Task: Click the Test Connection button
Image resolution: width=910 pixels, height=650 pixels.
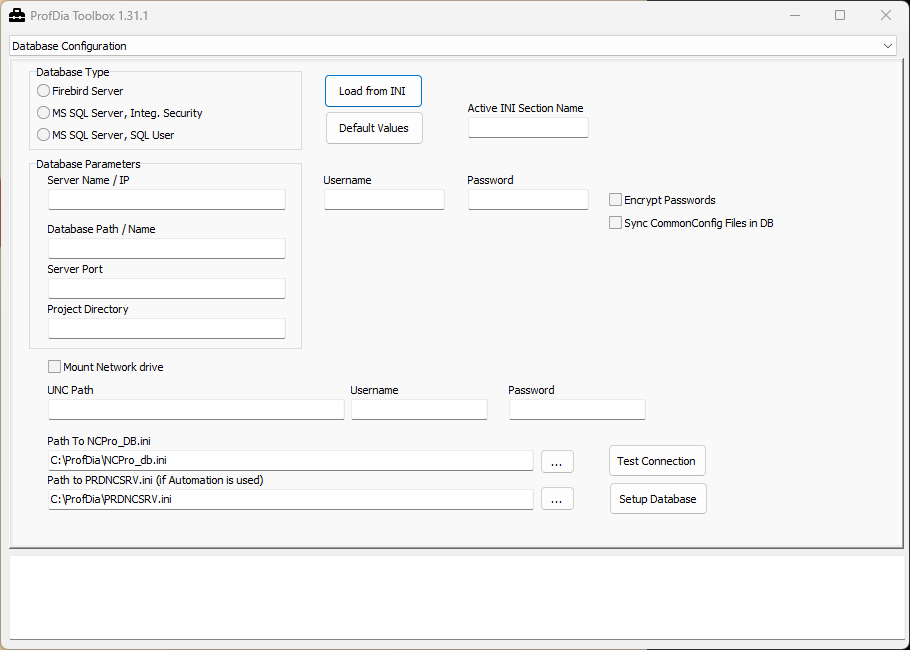Action: click(656, 461)
